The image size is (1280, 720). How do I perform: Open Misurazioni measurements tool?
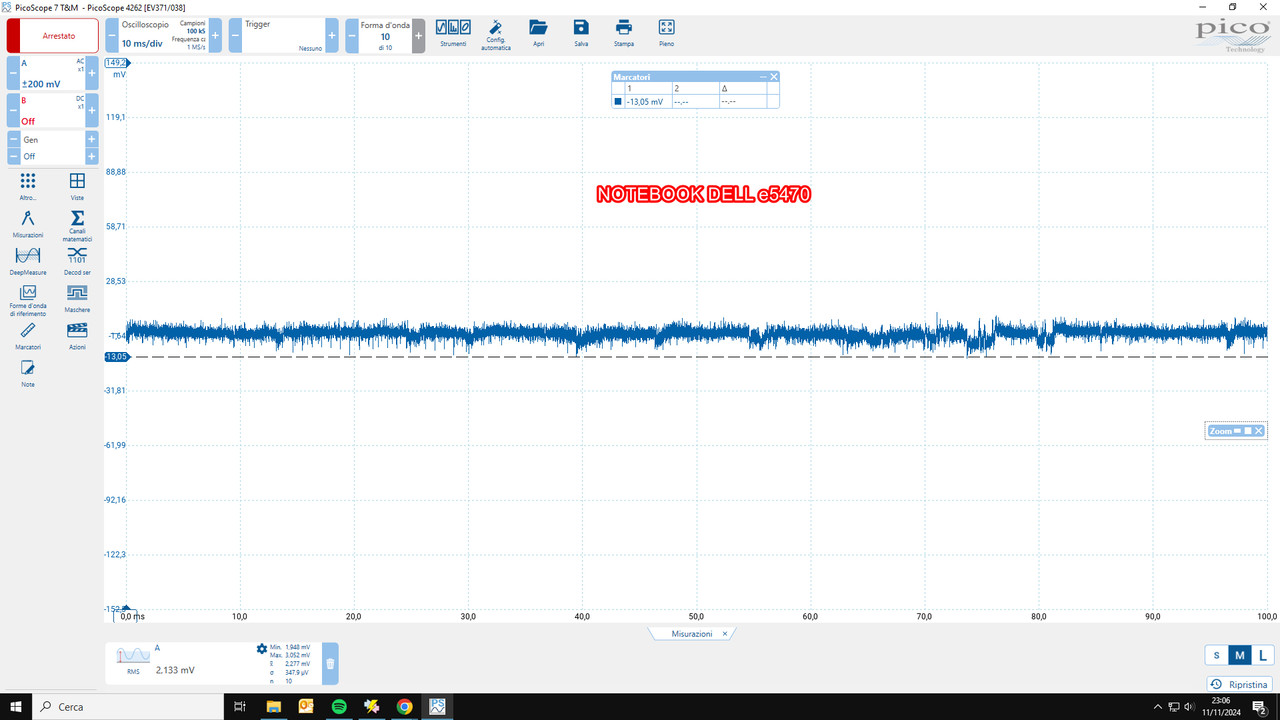[28, 223]
